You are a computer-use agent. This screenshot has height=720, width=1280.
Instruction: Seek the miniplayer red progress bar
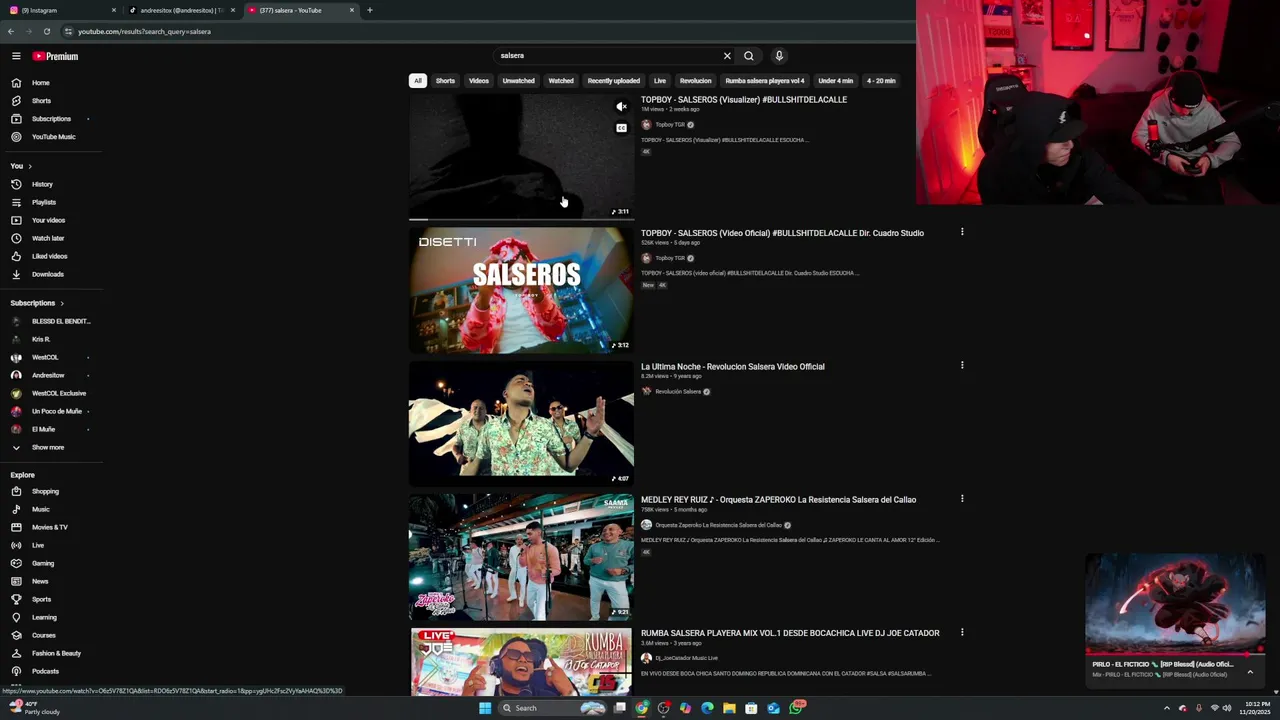pos(1175,654)
